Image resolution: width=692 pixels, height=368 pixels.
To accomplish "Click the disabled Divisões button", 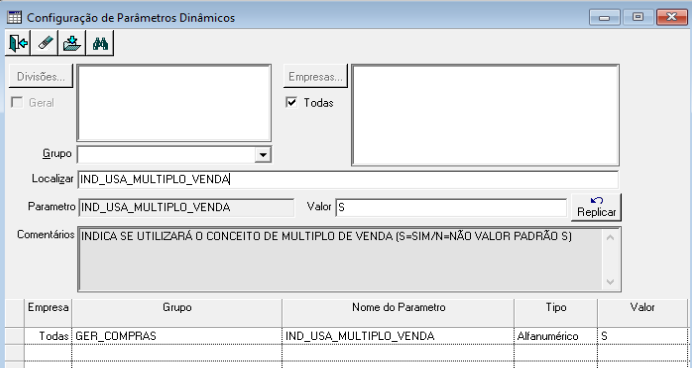I will tap(41, 76).
